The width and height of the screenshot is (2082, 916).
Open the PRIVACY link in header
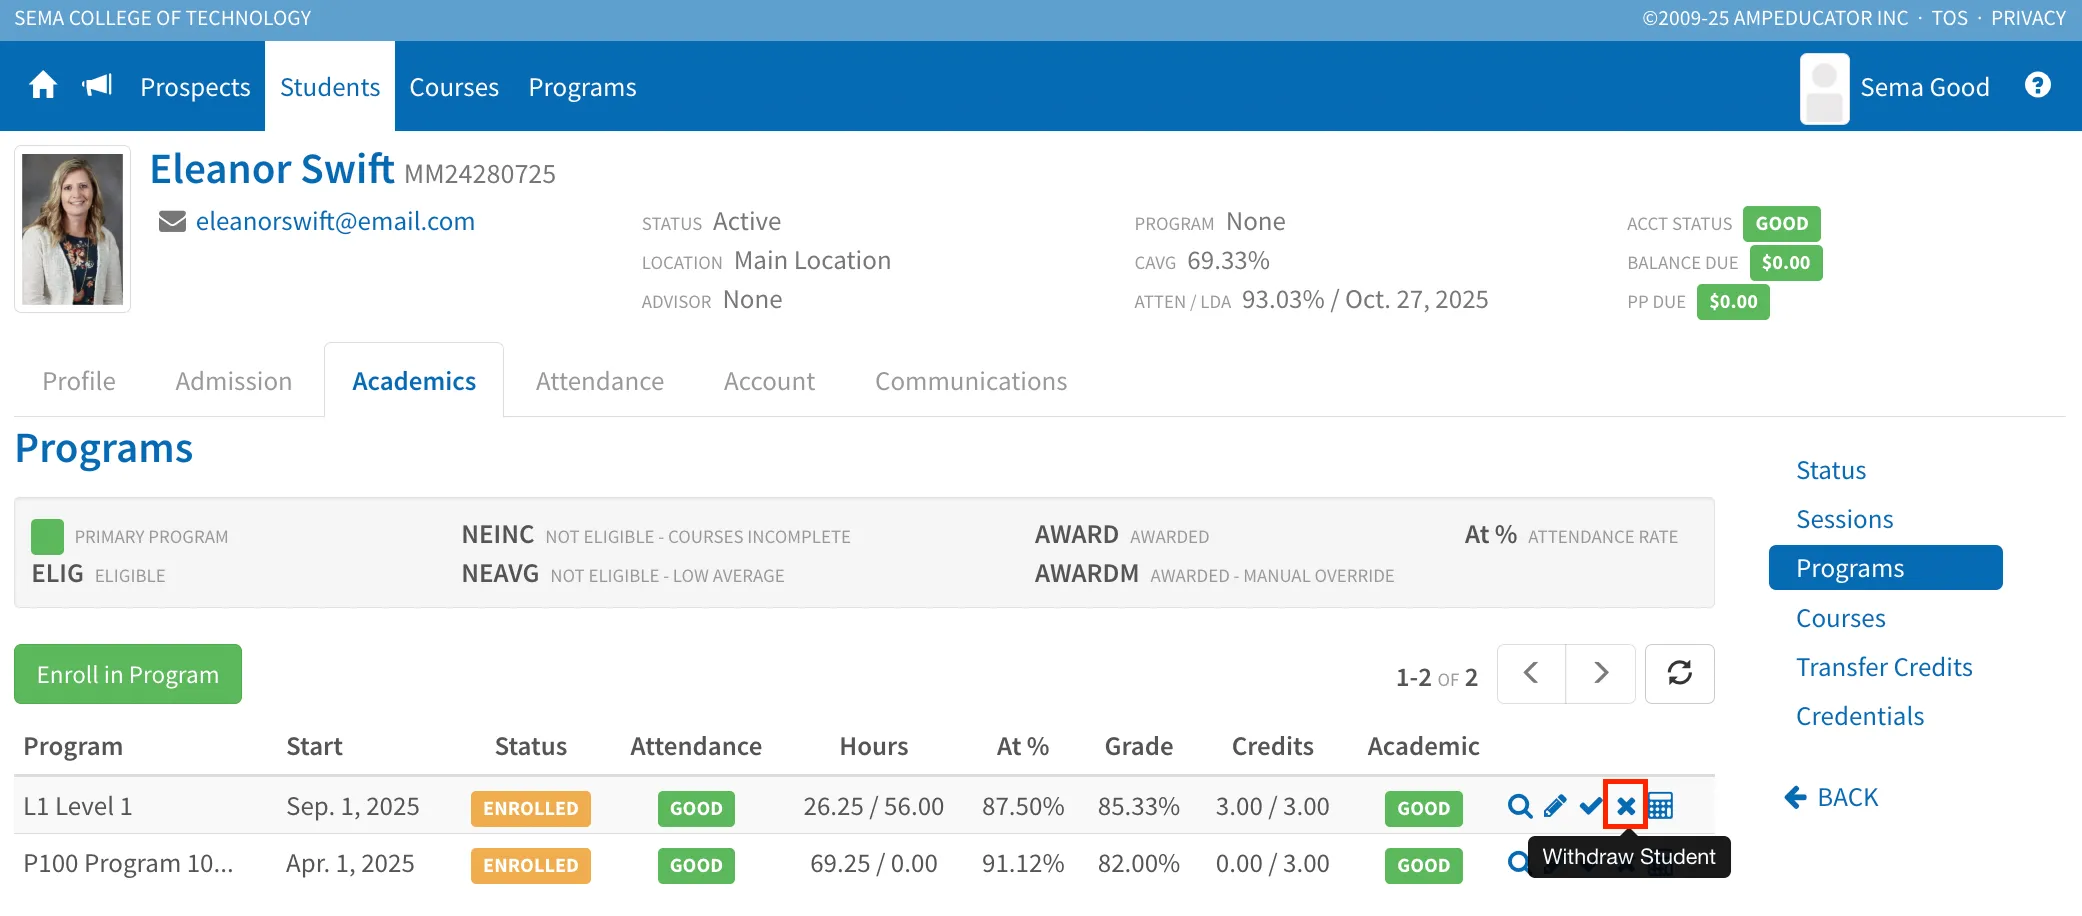(2028, 18)
